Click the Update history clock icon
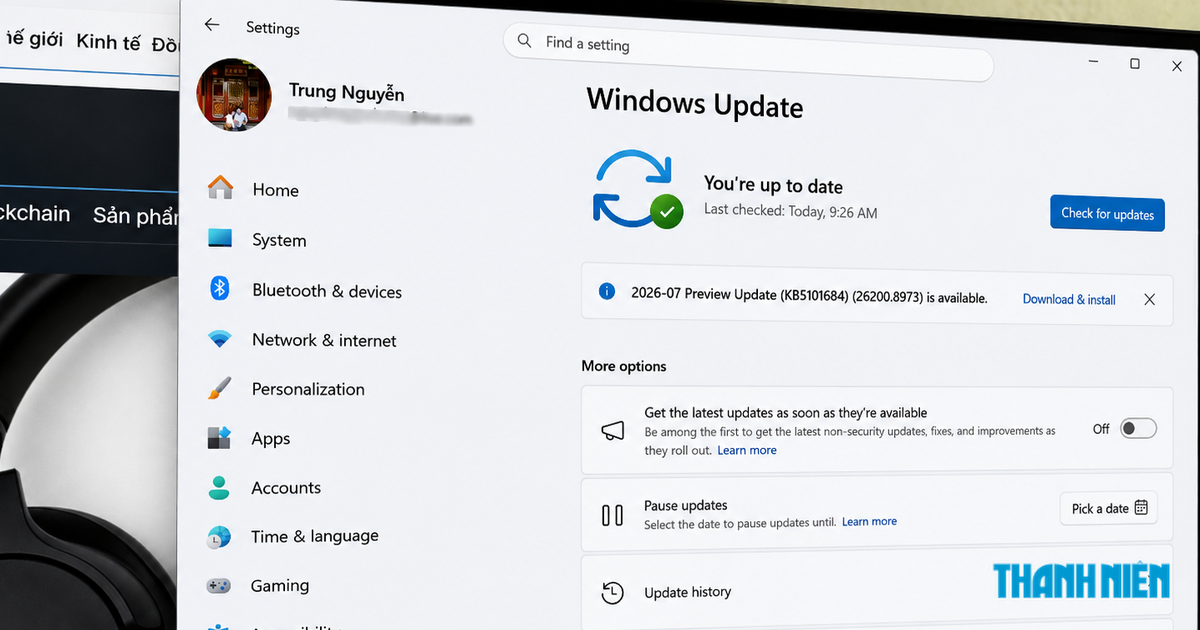 612,592
